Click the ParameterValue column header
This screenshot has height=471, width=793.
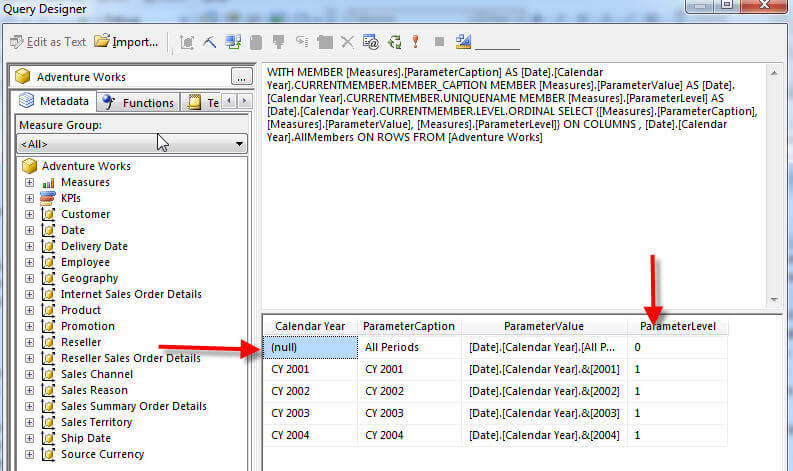click(543, 326)
